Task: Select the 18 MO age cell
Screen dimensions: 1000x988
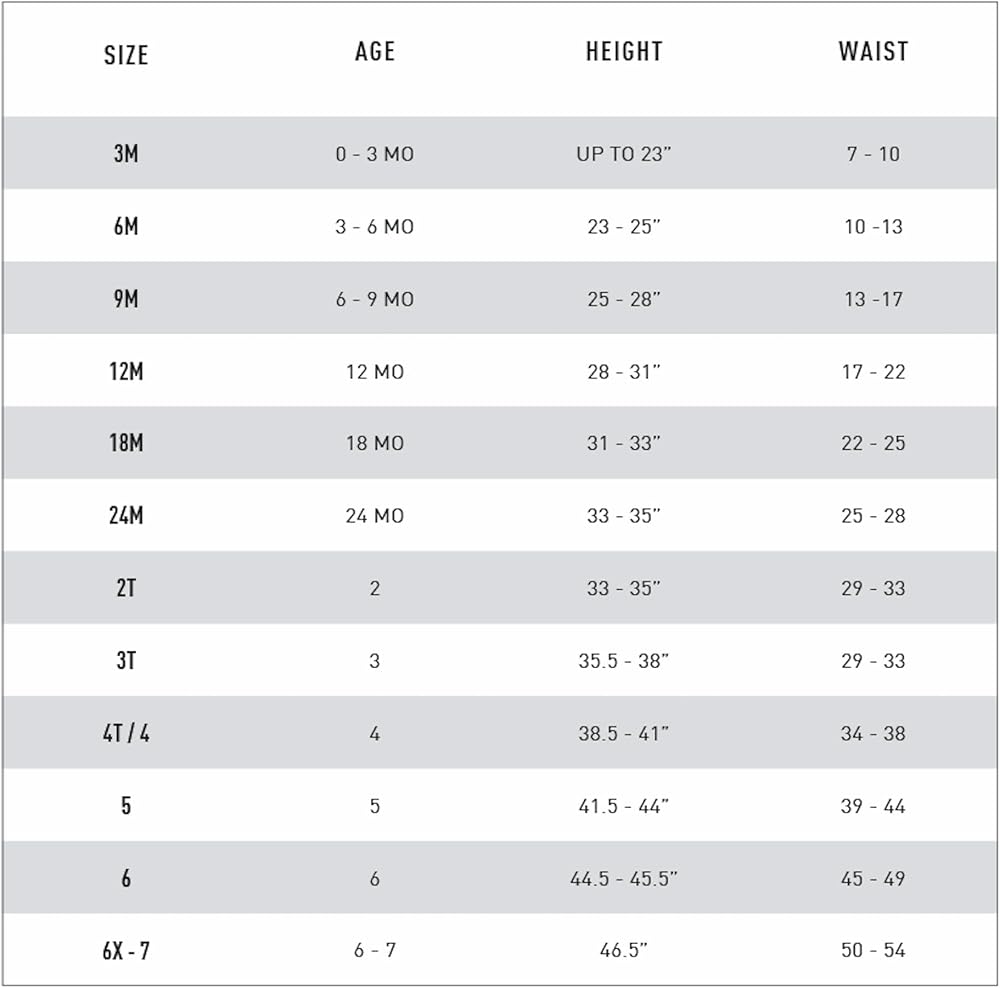Action: 375,443
